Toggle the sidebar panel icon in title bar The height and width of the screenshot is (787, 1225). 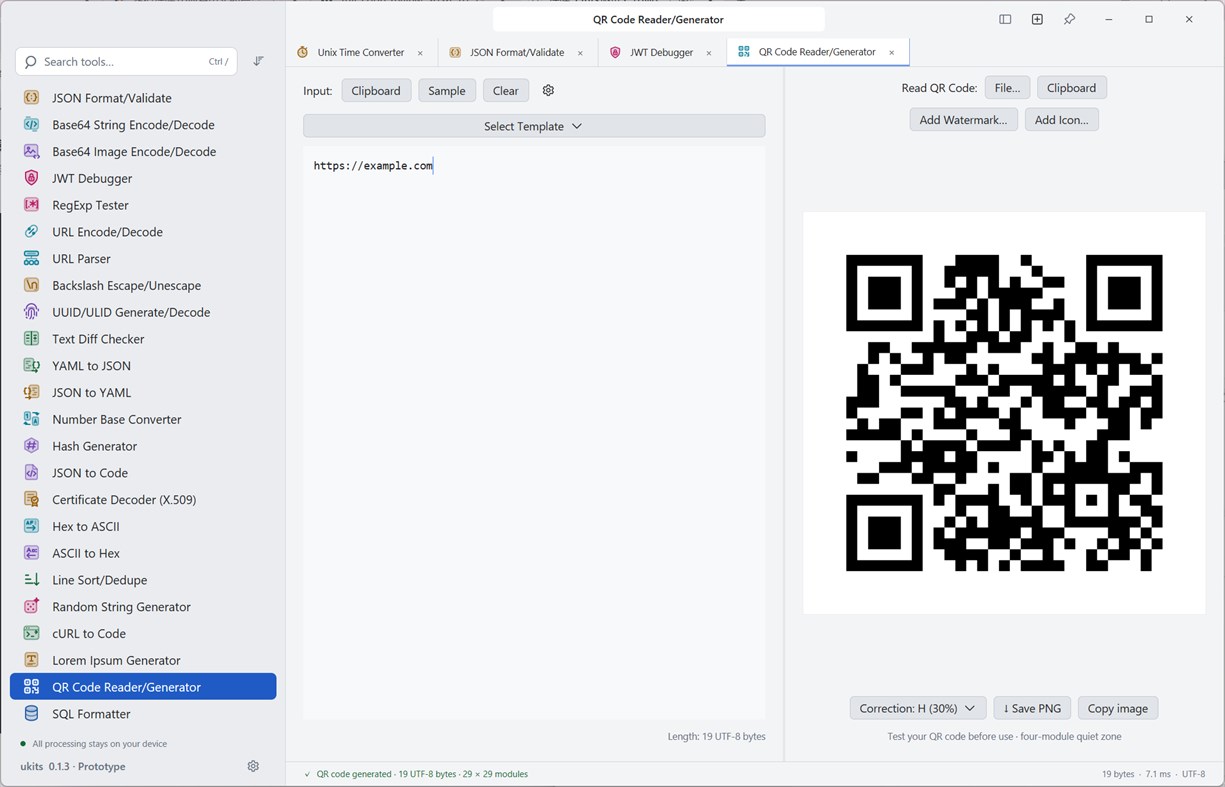pyautogui.click(x=1005, y=19)
